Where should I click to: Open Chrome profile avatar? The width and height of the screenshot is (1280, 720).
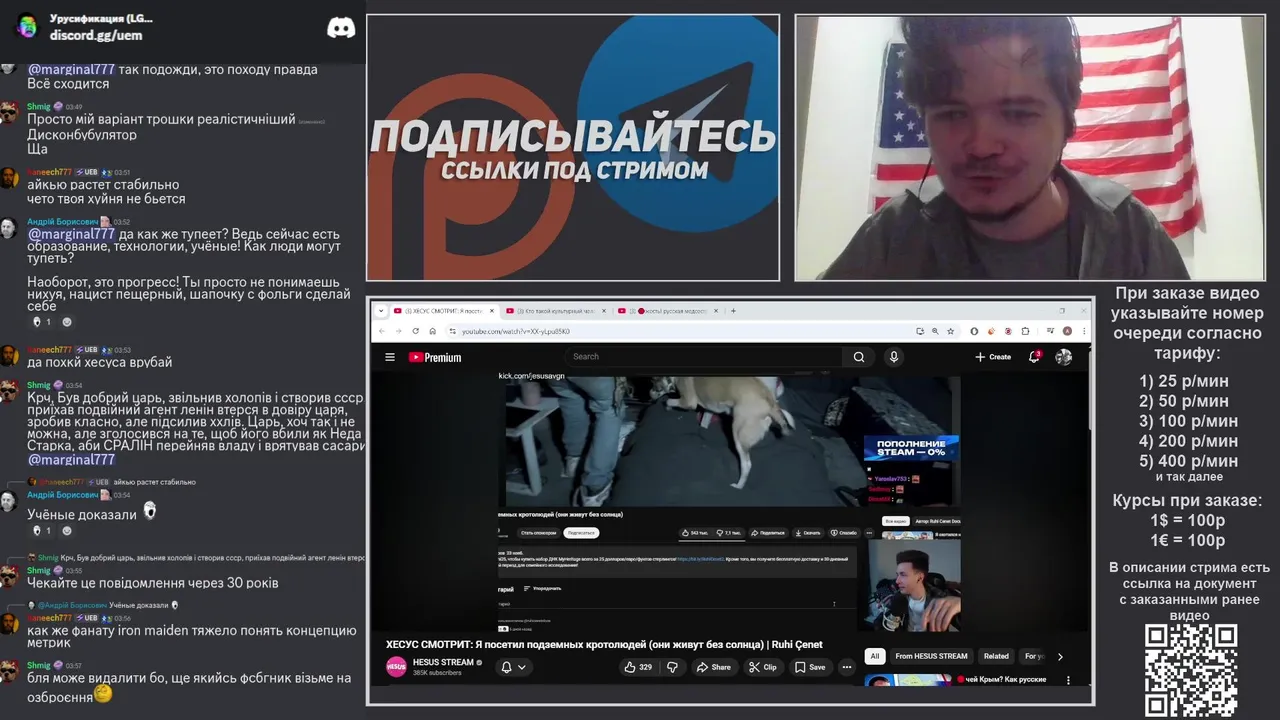[x=1067, y=331]
